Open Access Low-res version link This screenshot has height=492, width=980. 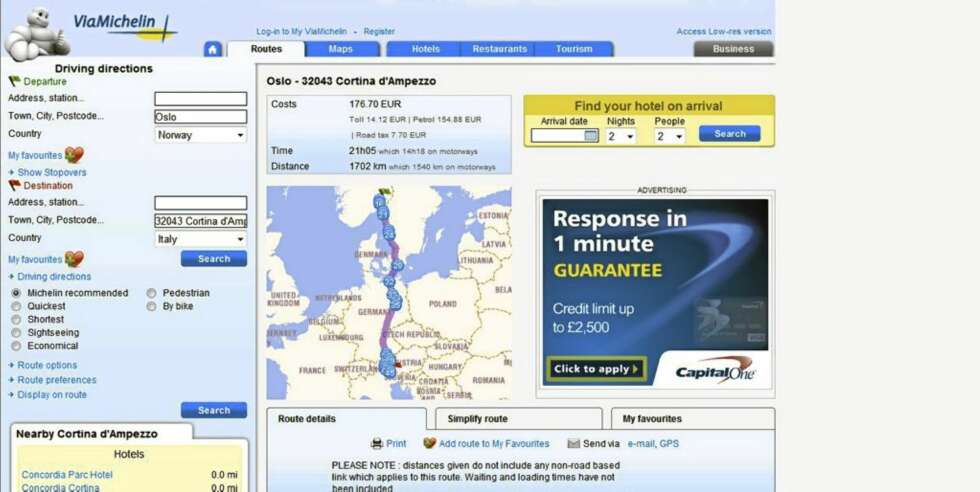pos(724,31)
